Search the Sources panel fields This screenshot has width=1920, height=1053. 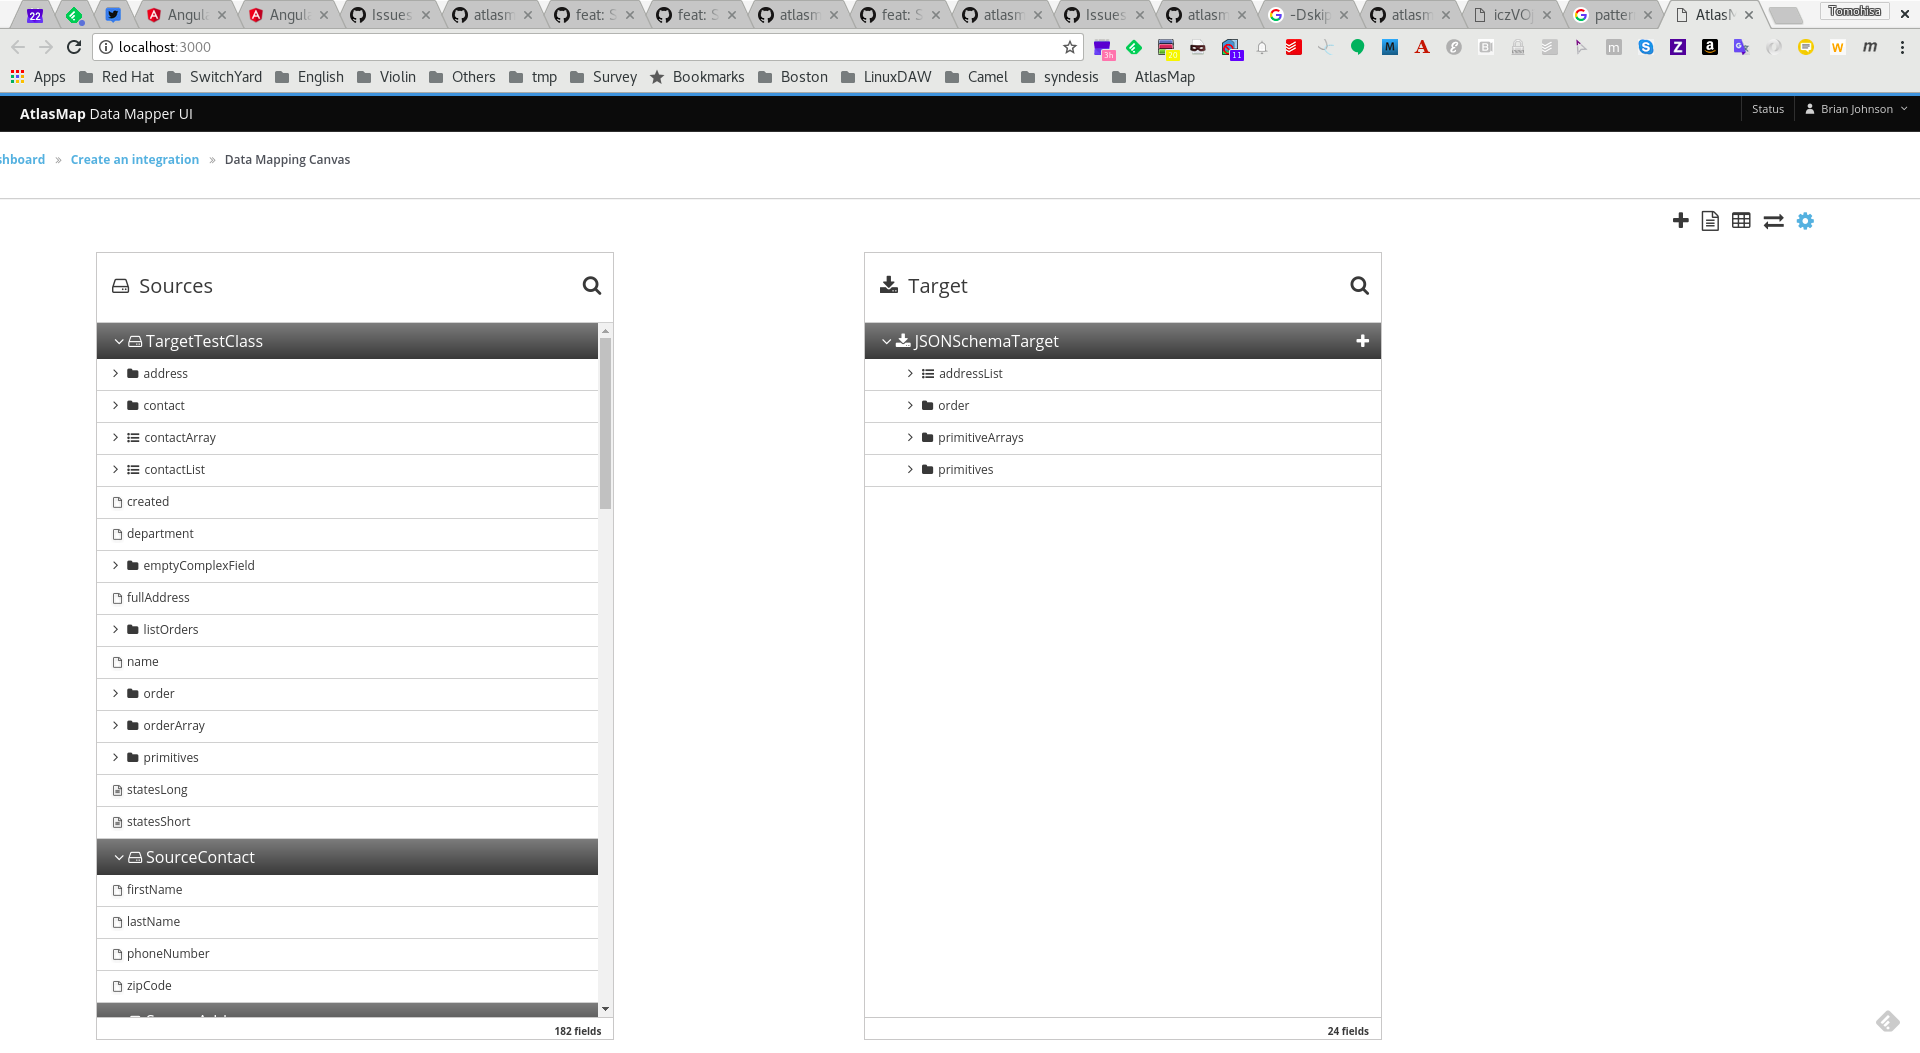coord(592,286)
